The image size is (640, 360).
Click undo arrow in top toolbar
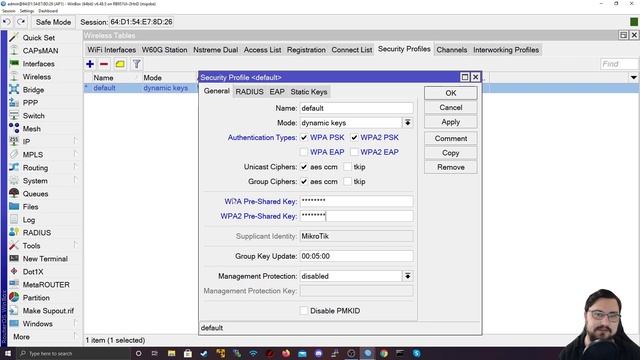coord(7,22)
